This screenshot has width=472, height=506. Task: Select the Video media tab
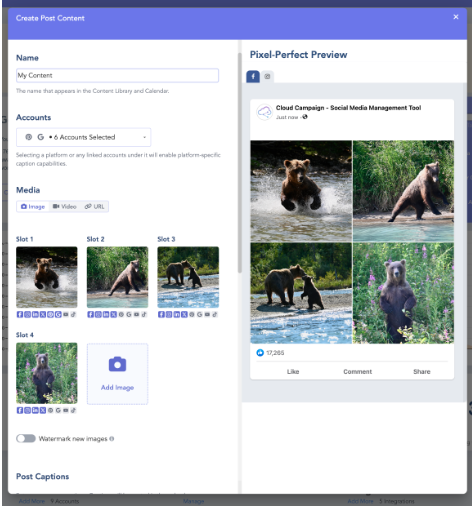coord(65,207)
